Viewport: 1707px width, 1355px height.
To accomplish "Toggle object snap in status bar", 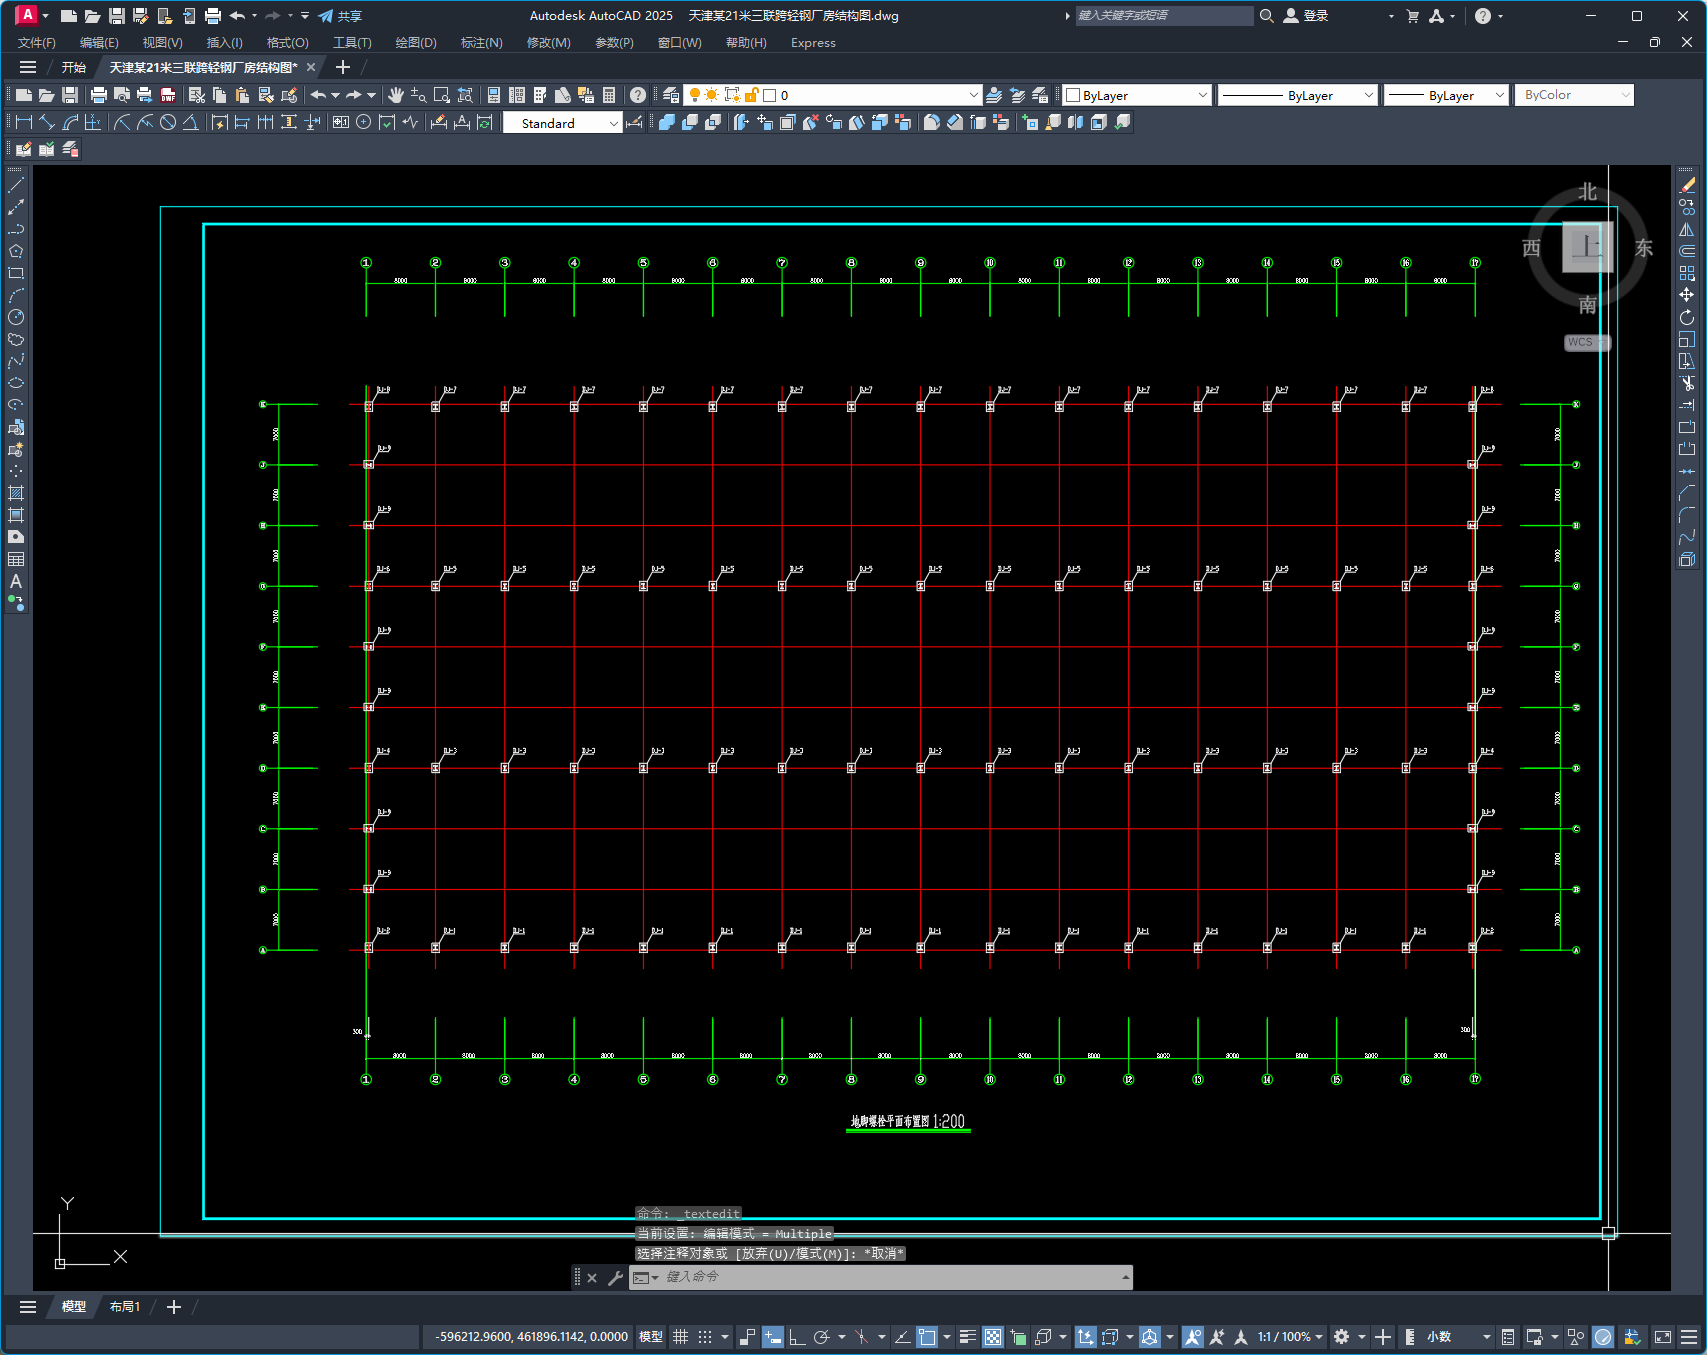I will tap(928, 1337).
